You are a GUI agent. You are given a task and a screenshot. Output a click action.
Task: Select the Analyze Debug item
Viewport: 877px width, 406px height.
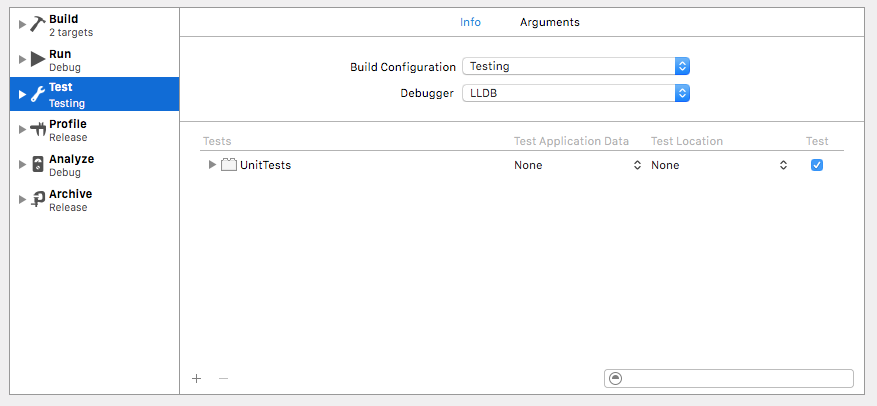click(95, 165)
